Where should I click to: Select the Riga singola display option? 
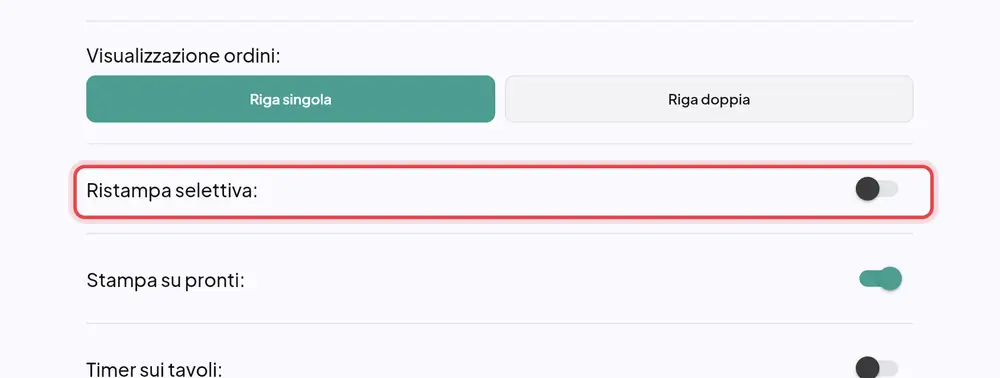(x=290, y=99)
